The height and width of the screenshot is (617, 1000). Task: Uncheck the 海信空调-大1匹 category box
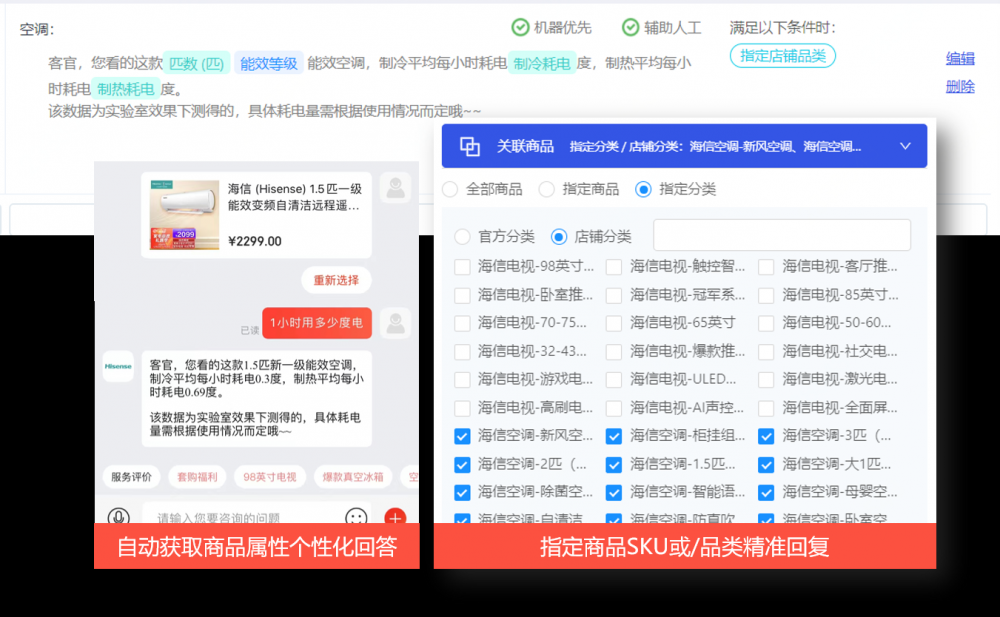pyautogui.click(x=766, y=465)
